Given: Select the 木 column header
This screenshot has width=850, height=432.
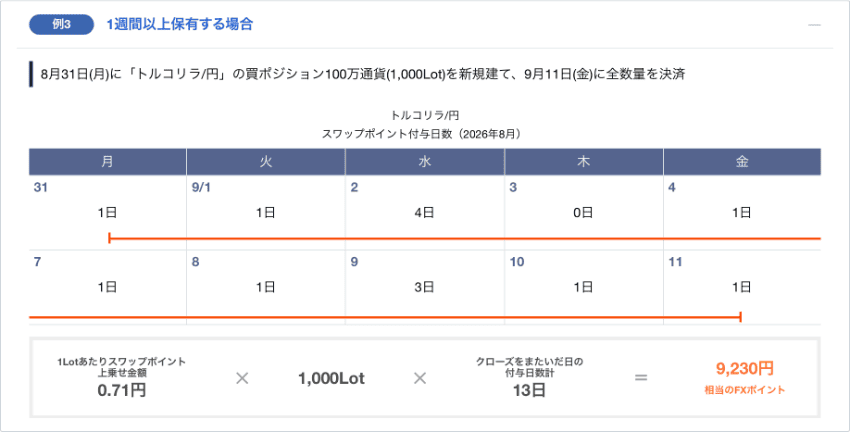Looking at the screenshot, I should [x=583, y=162].
